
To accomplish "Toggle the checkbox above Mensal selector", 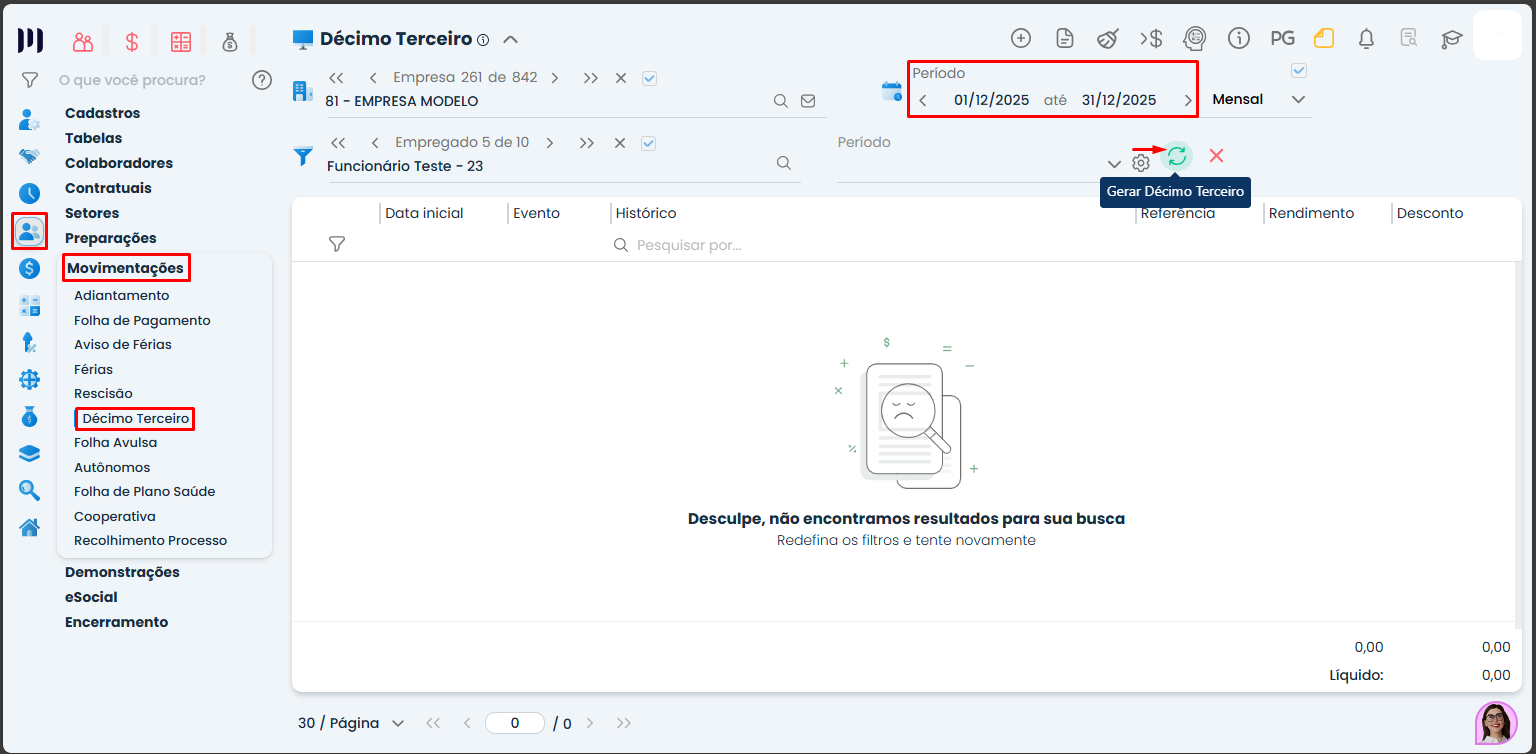I will point(1299,71).
